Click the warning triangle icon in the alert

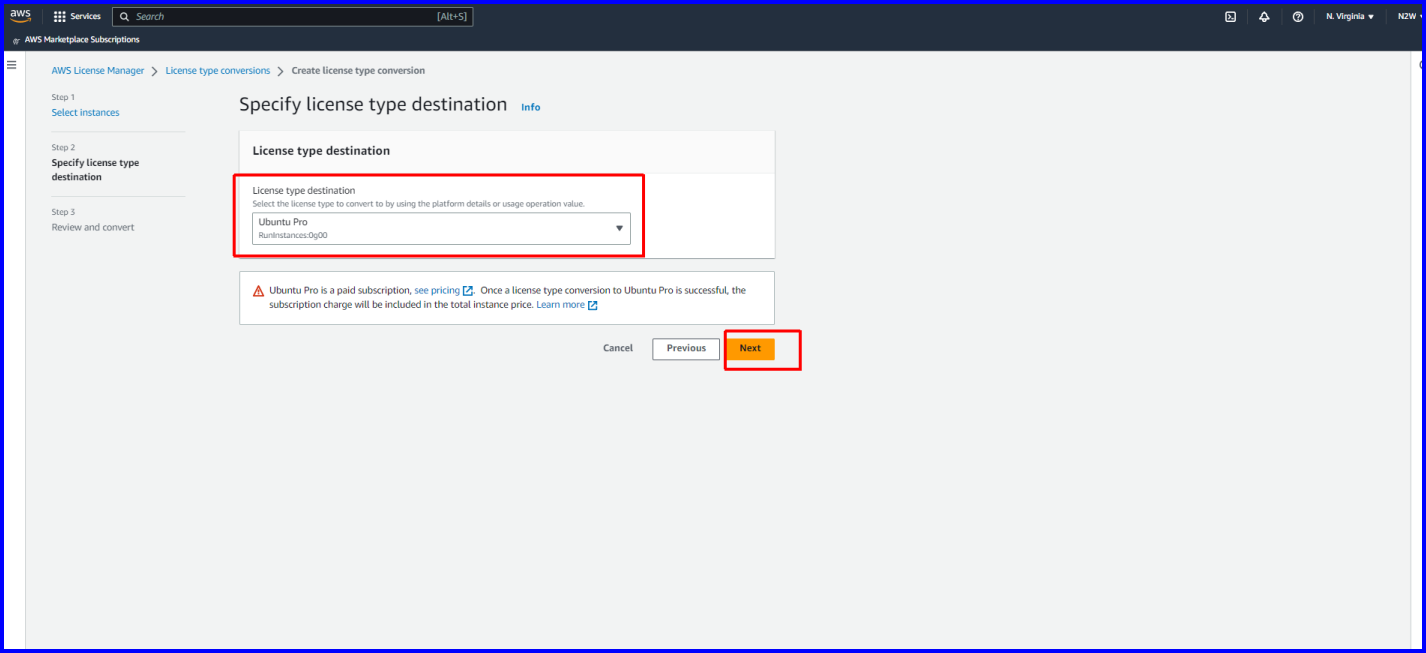click(259, 291)
